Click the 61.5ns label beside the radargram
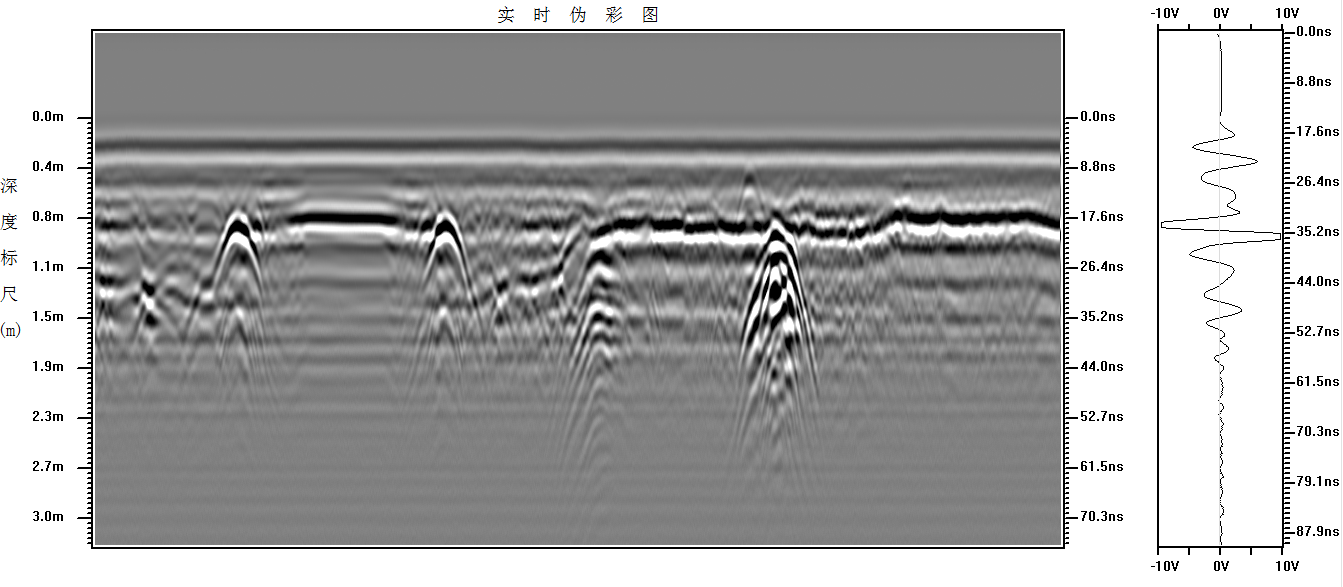 1102,467
